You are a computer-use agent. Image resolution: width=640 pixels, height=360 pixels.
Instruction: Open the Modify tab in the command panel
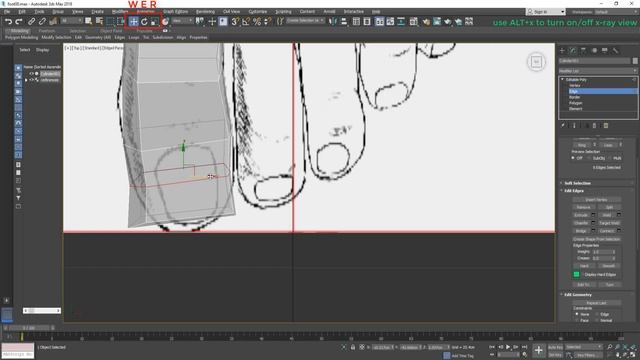click(x=573, y=51)
